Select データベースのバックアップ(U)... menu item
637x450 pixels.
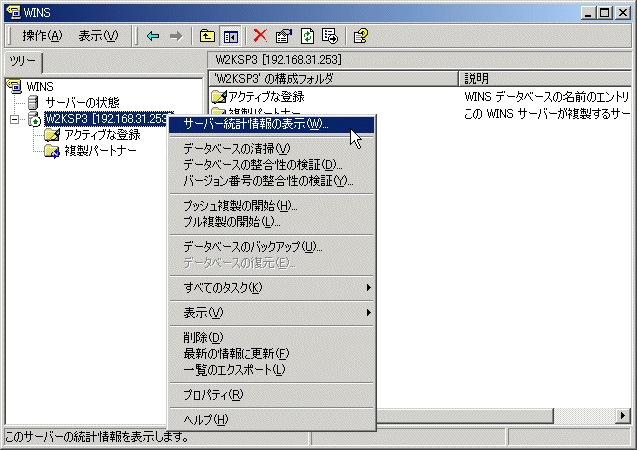[x=271, y=247]
